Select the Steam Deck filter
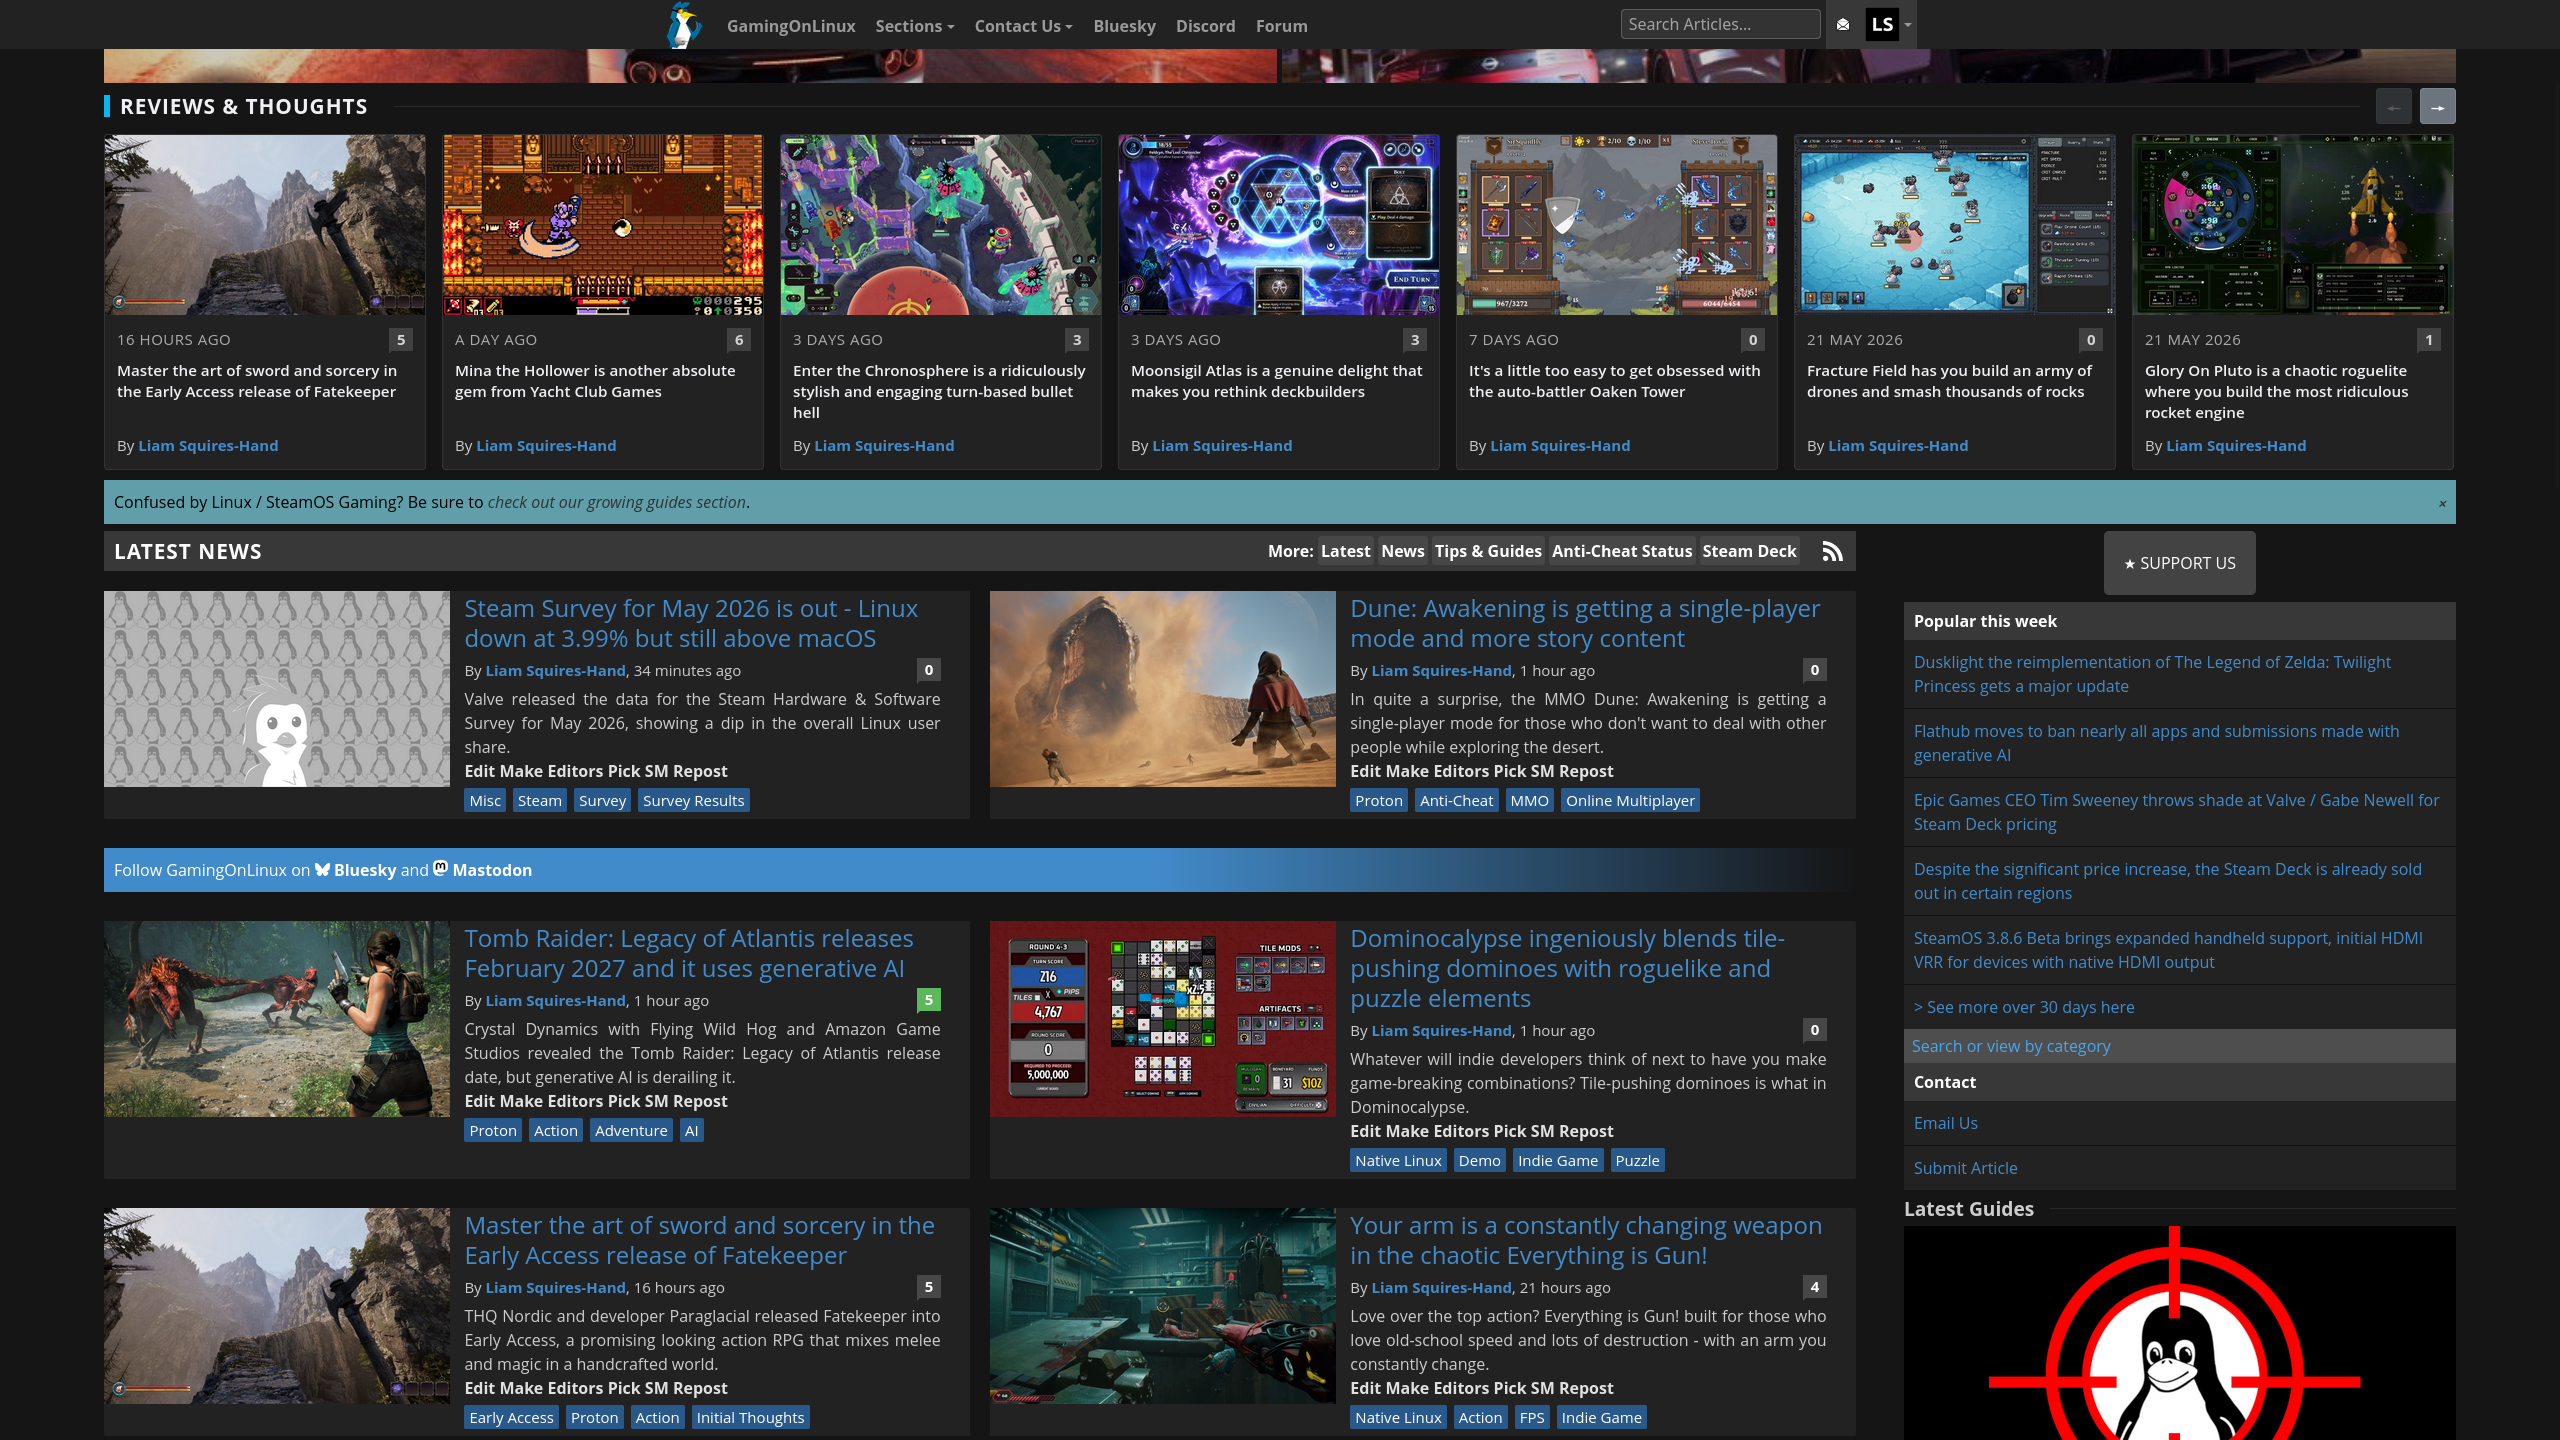 (x=1749, y=551)
